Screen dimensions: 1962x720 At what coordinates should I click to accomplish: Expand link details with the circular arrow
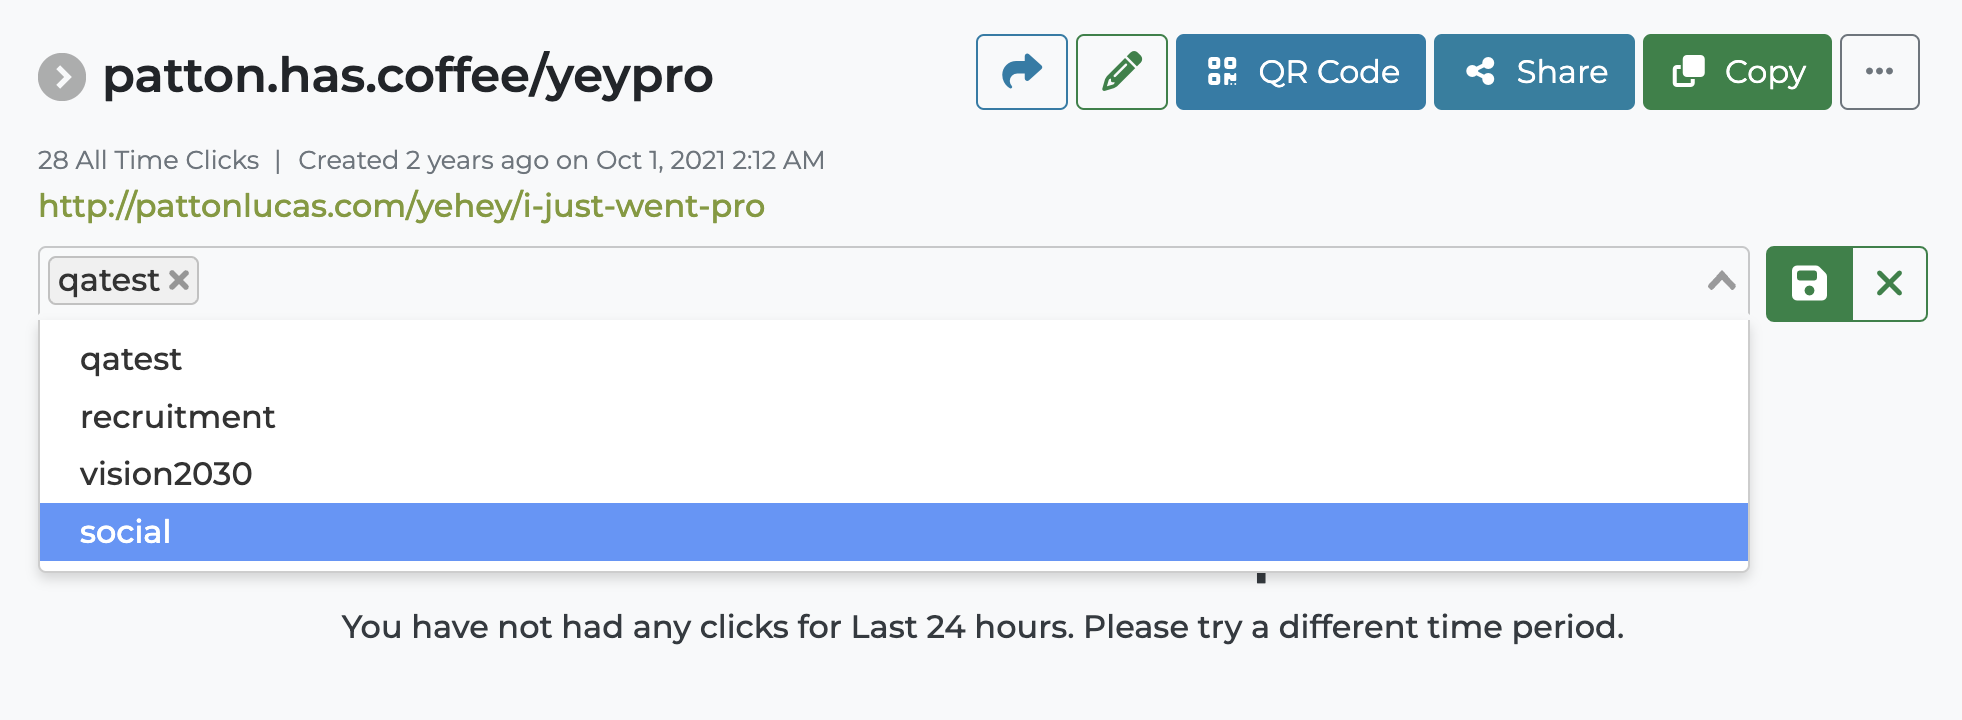(x=64, y=75)
